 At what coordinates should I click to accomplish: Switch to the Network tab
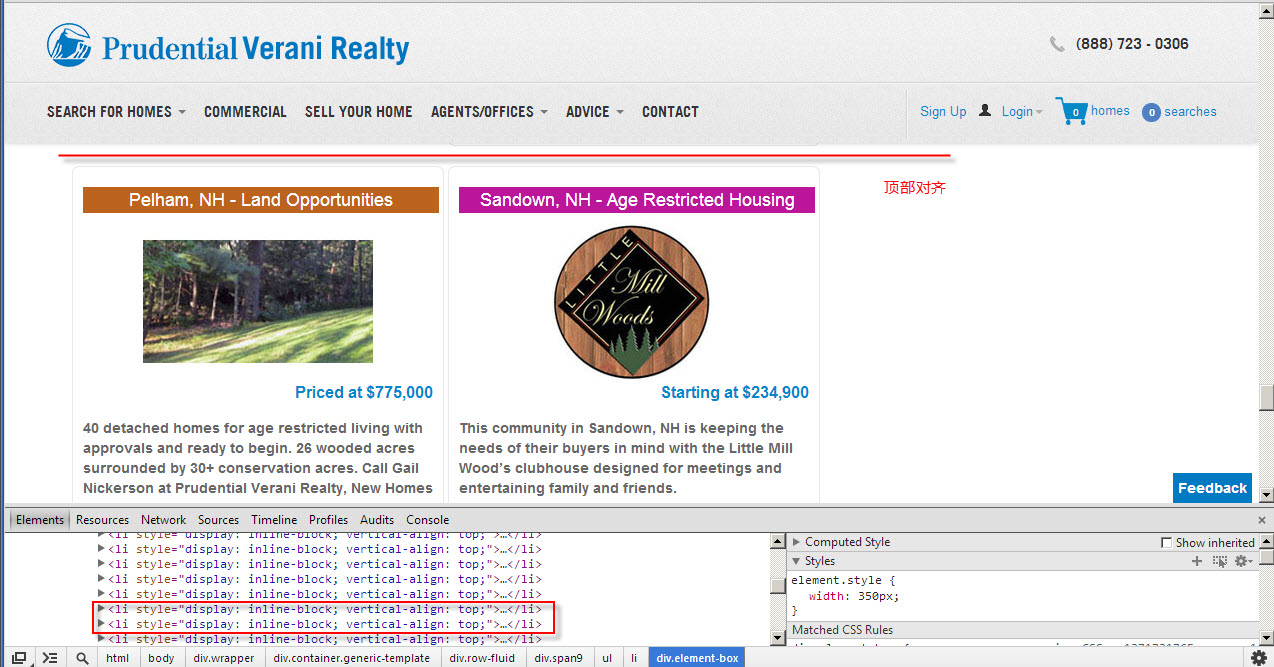click(163, 520)
